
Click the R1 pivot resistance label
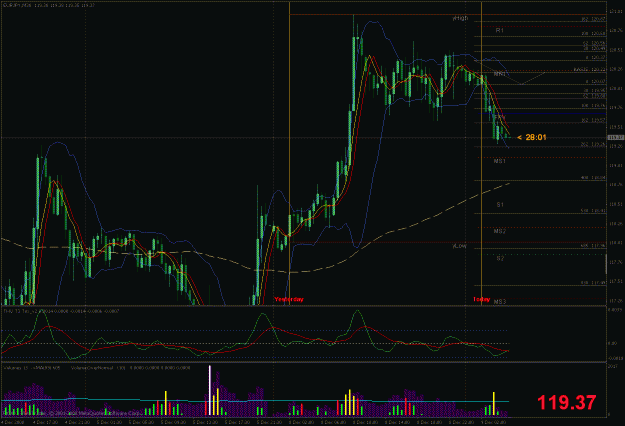pyautogui.click(x=500, y=30)
